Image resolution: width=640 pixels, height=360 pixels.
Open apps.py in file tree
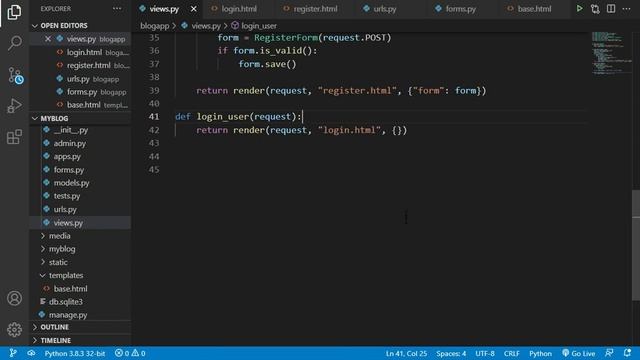67,156
